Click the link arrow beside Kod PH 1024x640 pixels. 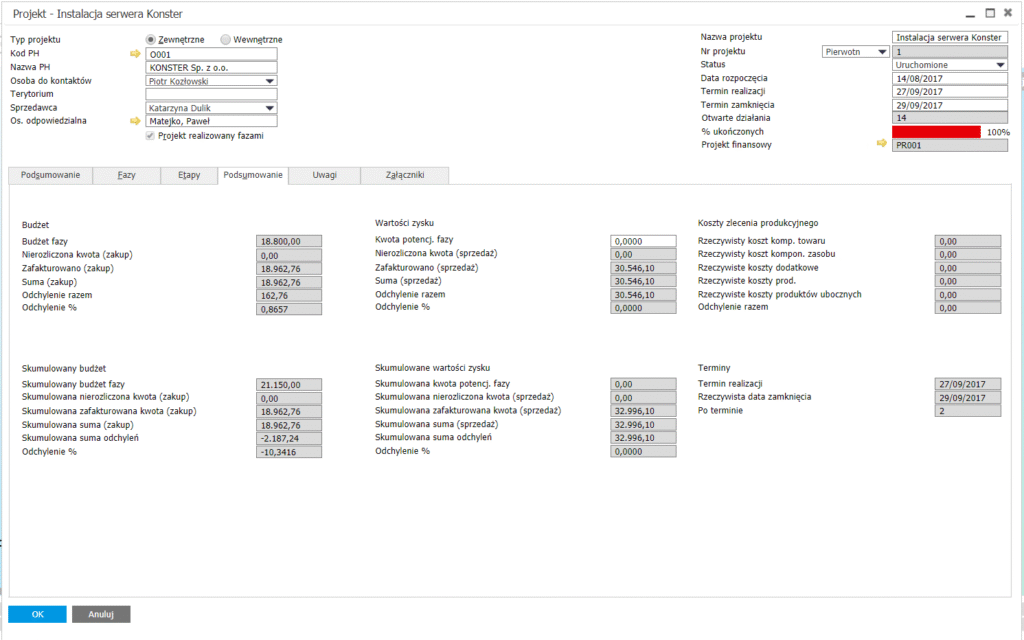[136, 54]
